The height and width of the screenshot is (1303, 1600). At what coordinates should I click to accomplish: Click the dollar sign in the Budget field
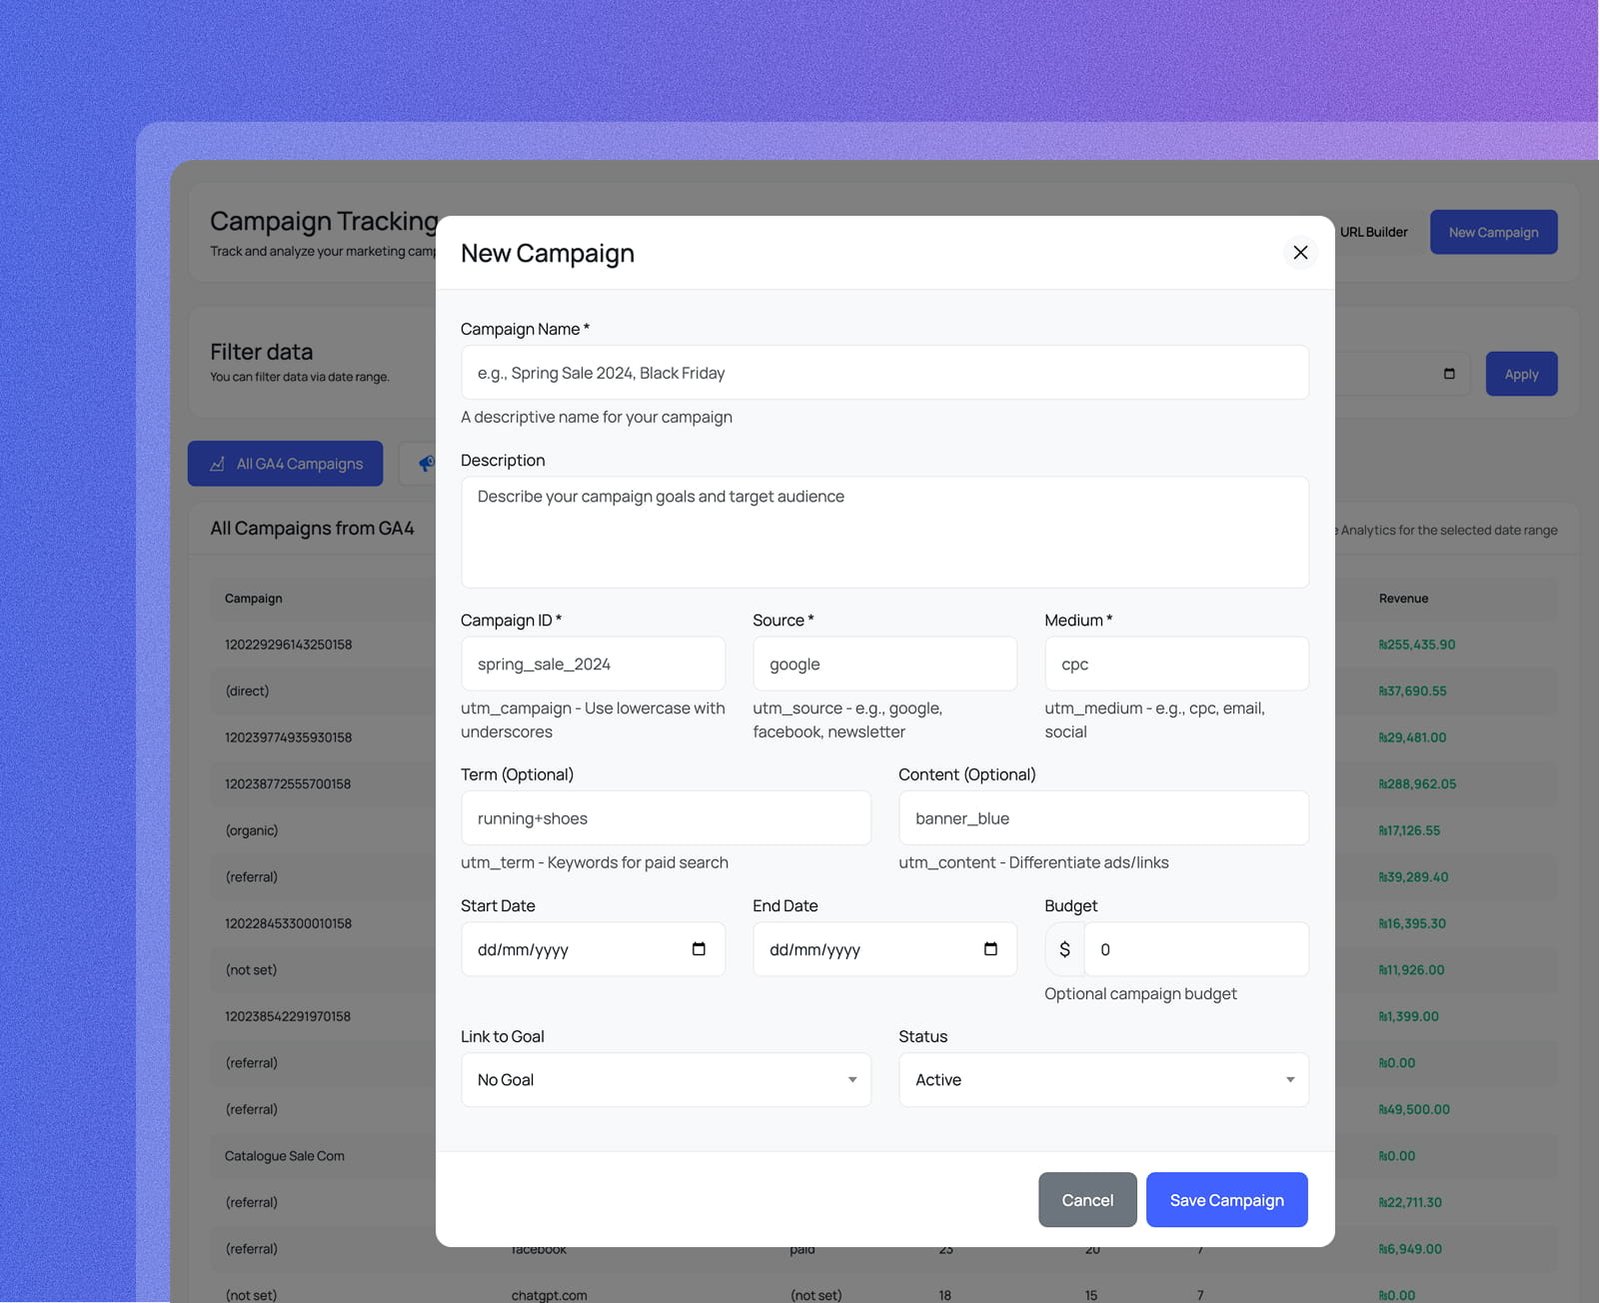[1064, 949]
